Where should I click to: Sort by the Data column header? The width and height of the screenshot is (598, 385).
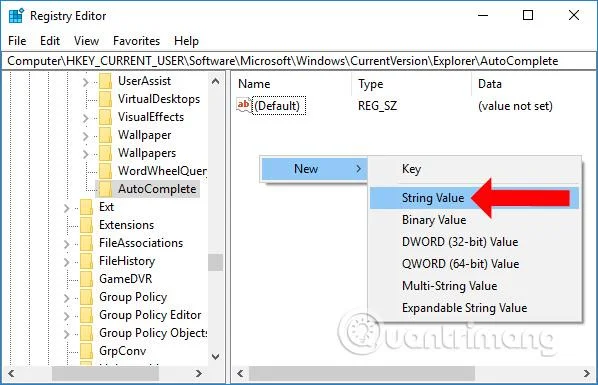coord(534,84)
